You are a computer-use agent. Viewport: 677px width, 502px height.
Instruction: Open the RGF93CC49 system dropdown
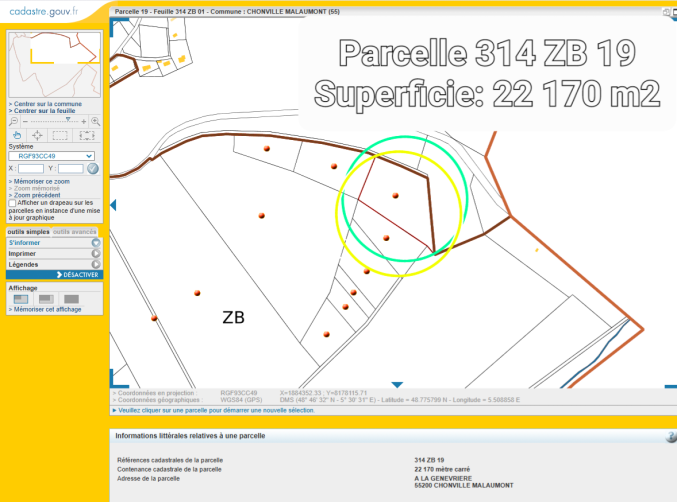coord(51,156)
